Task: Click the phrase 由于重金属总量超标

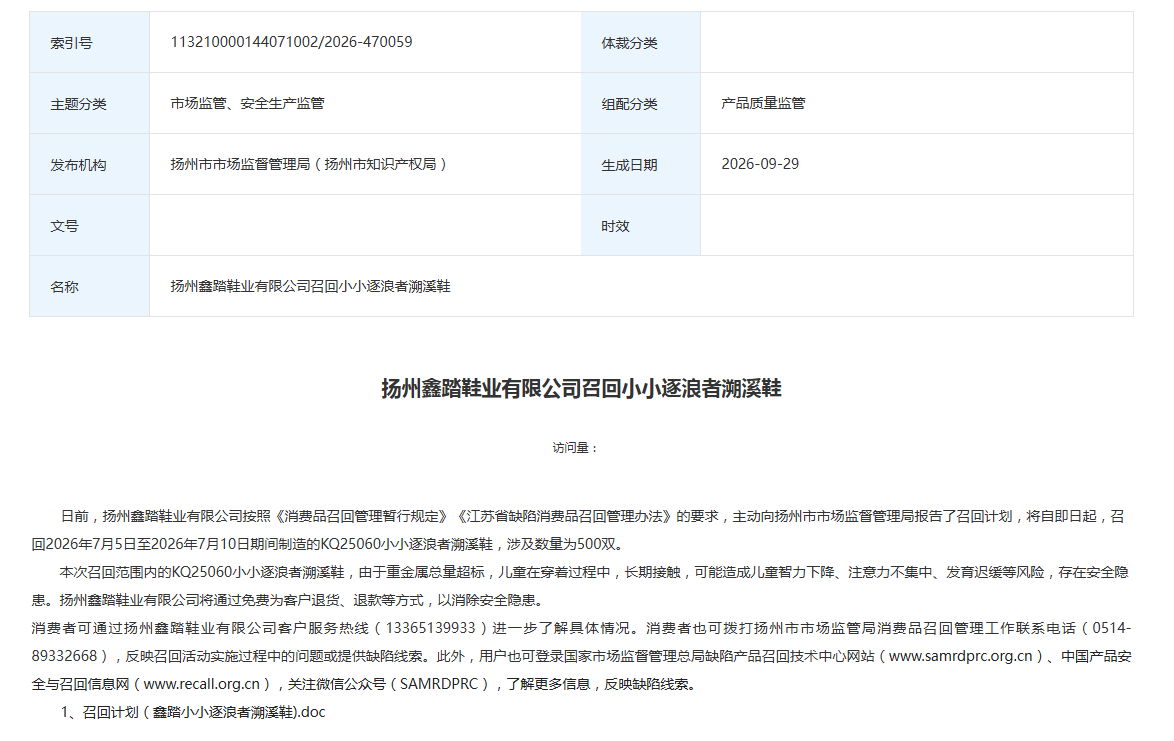Action: click(422, 573)
